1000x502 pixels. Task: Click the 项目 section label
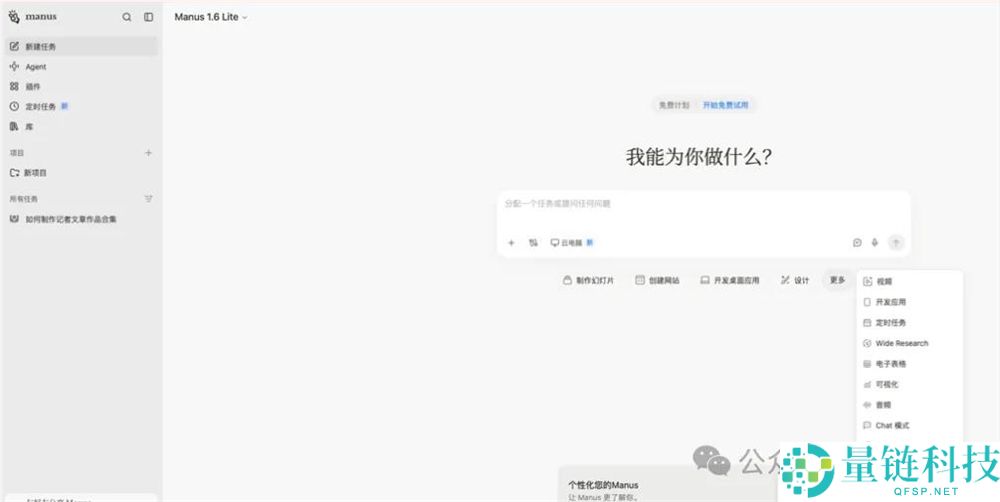point(17,153)
